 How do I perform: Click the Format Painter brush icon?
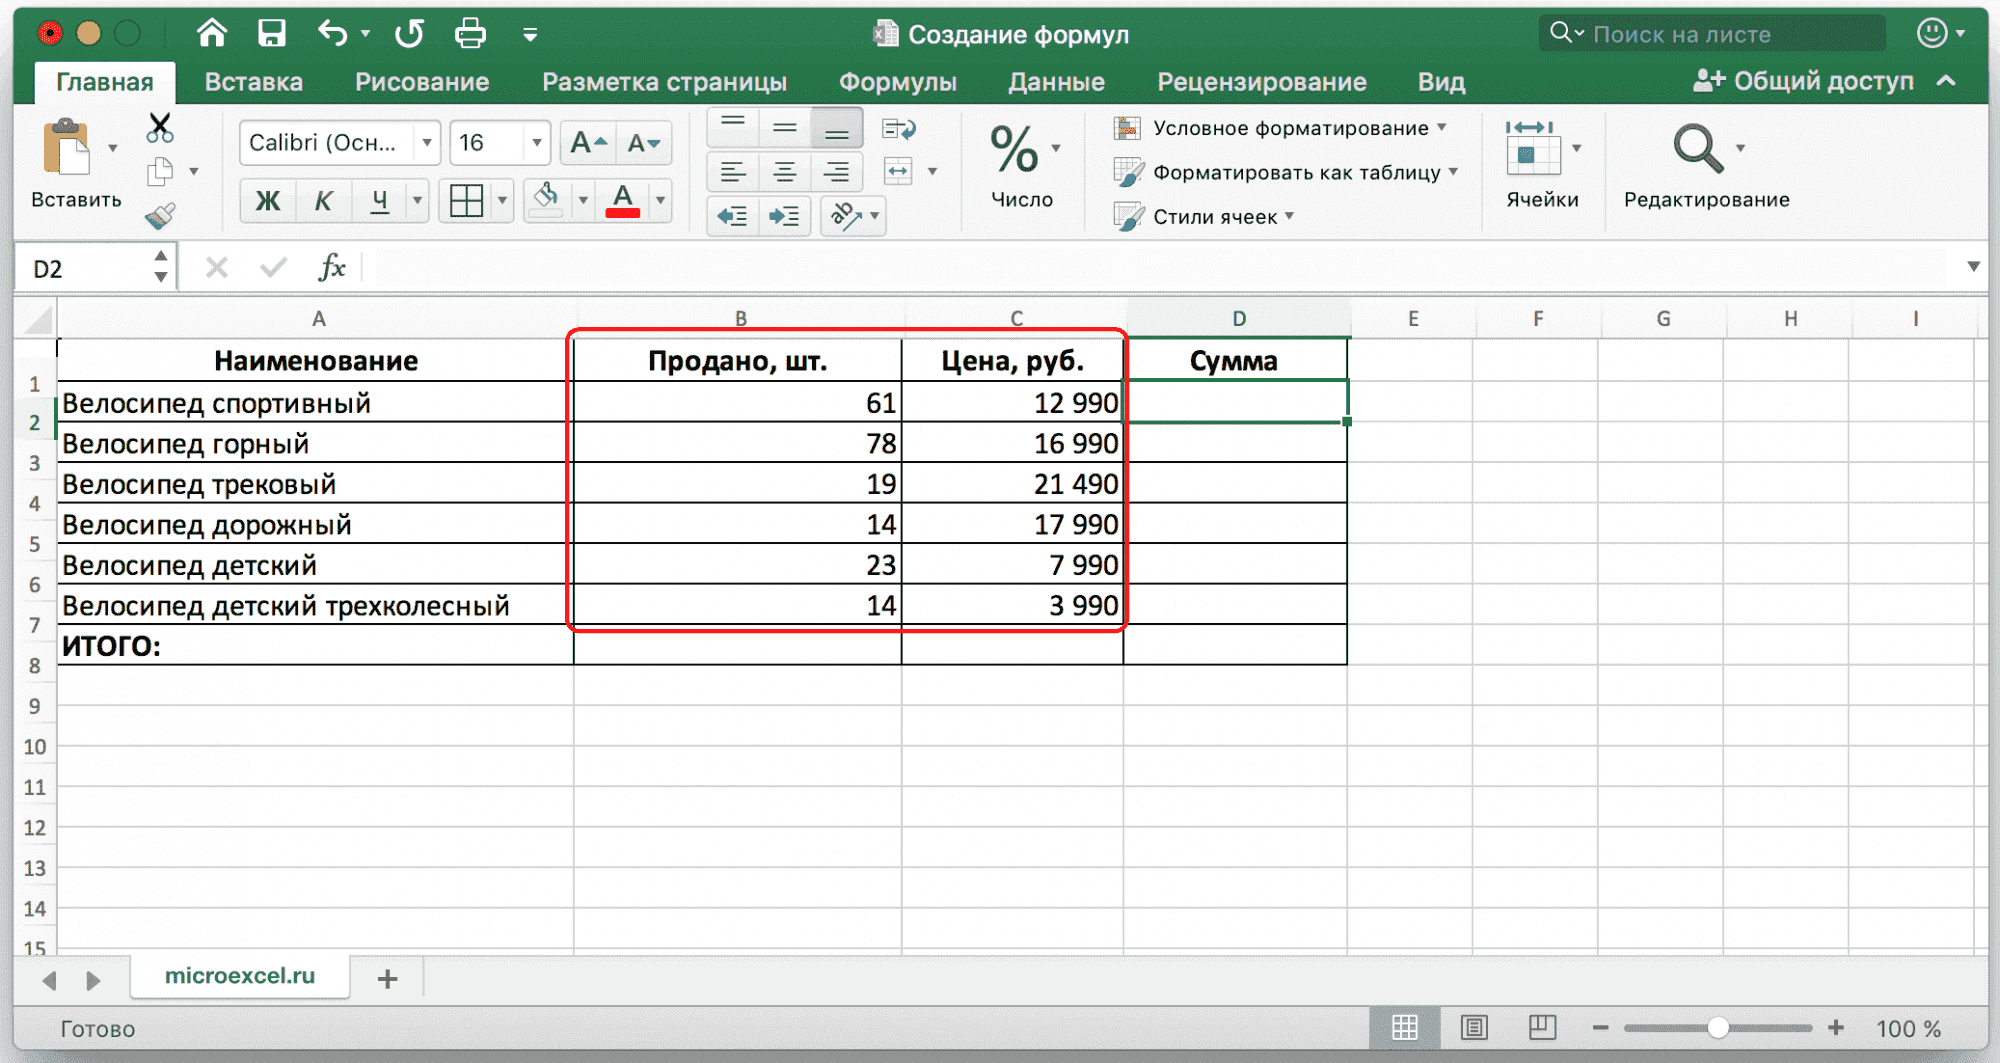click(x=160, y=216)
